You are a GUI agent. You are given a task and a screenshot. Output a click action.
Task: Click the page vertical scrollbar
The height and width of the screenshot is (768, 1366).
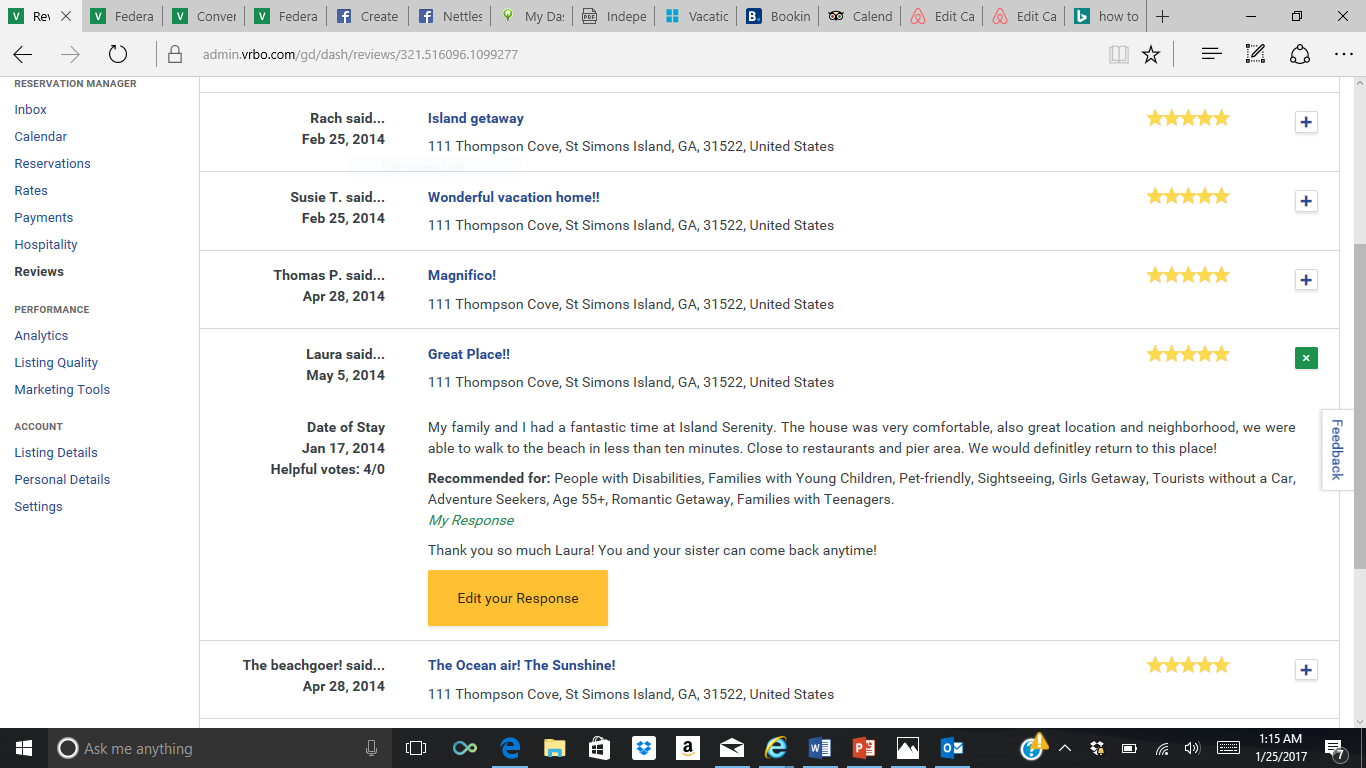point(1358,400)
